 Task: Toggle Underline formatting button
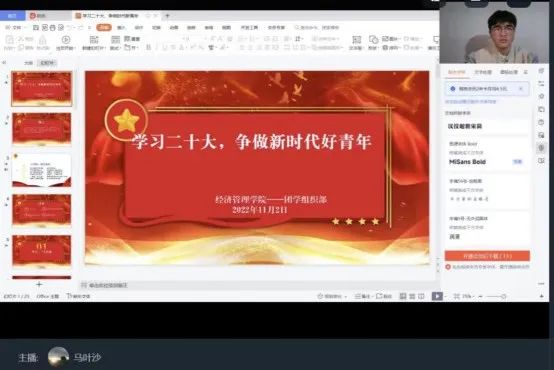point(165,47)
